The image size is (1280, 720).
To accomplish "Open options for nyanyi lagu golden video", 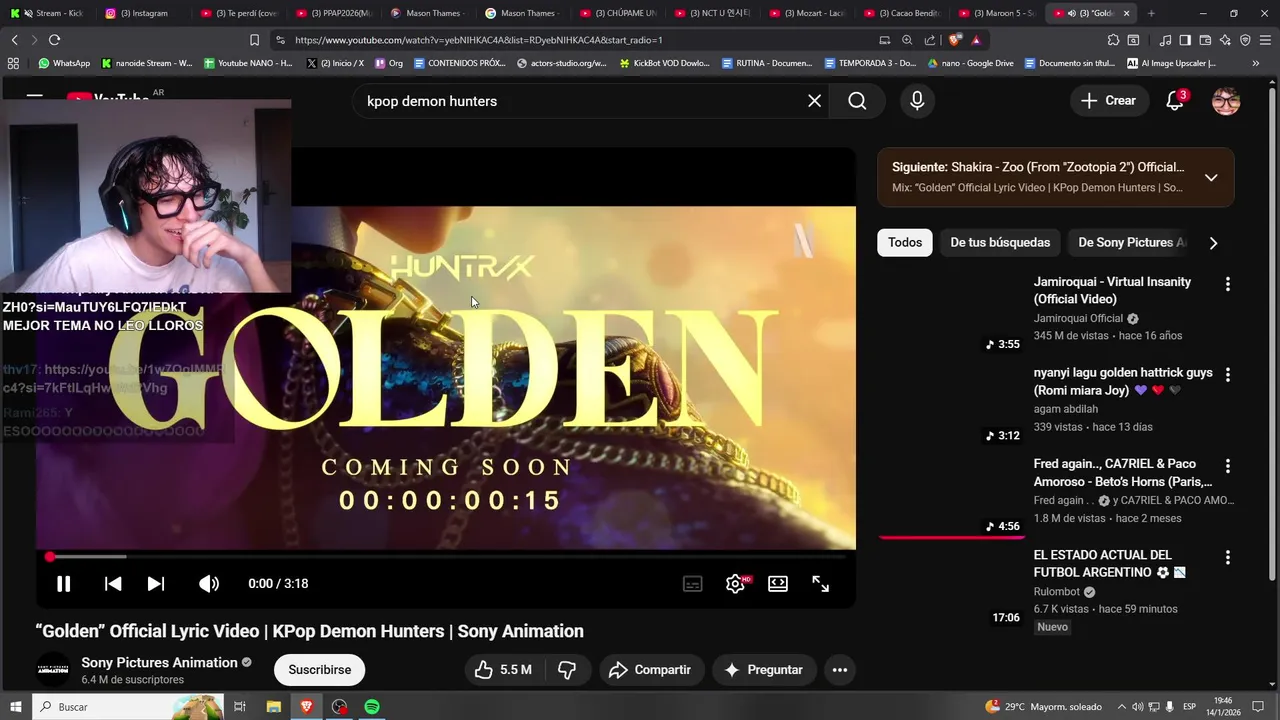I will (x=1227, y=375).
